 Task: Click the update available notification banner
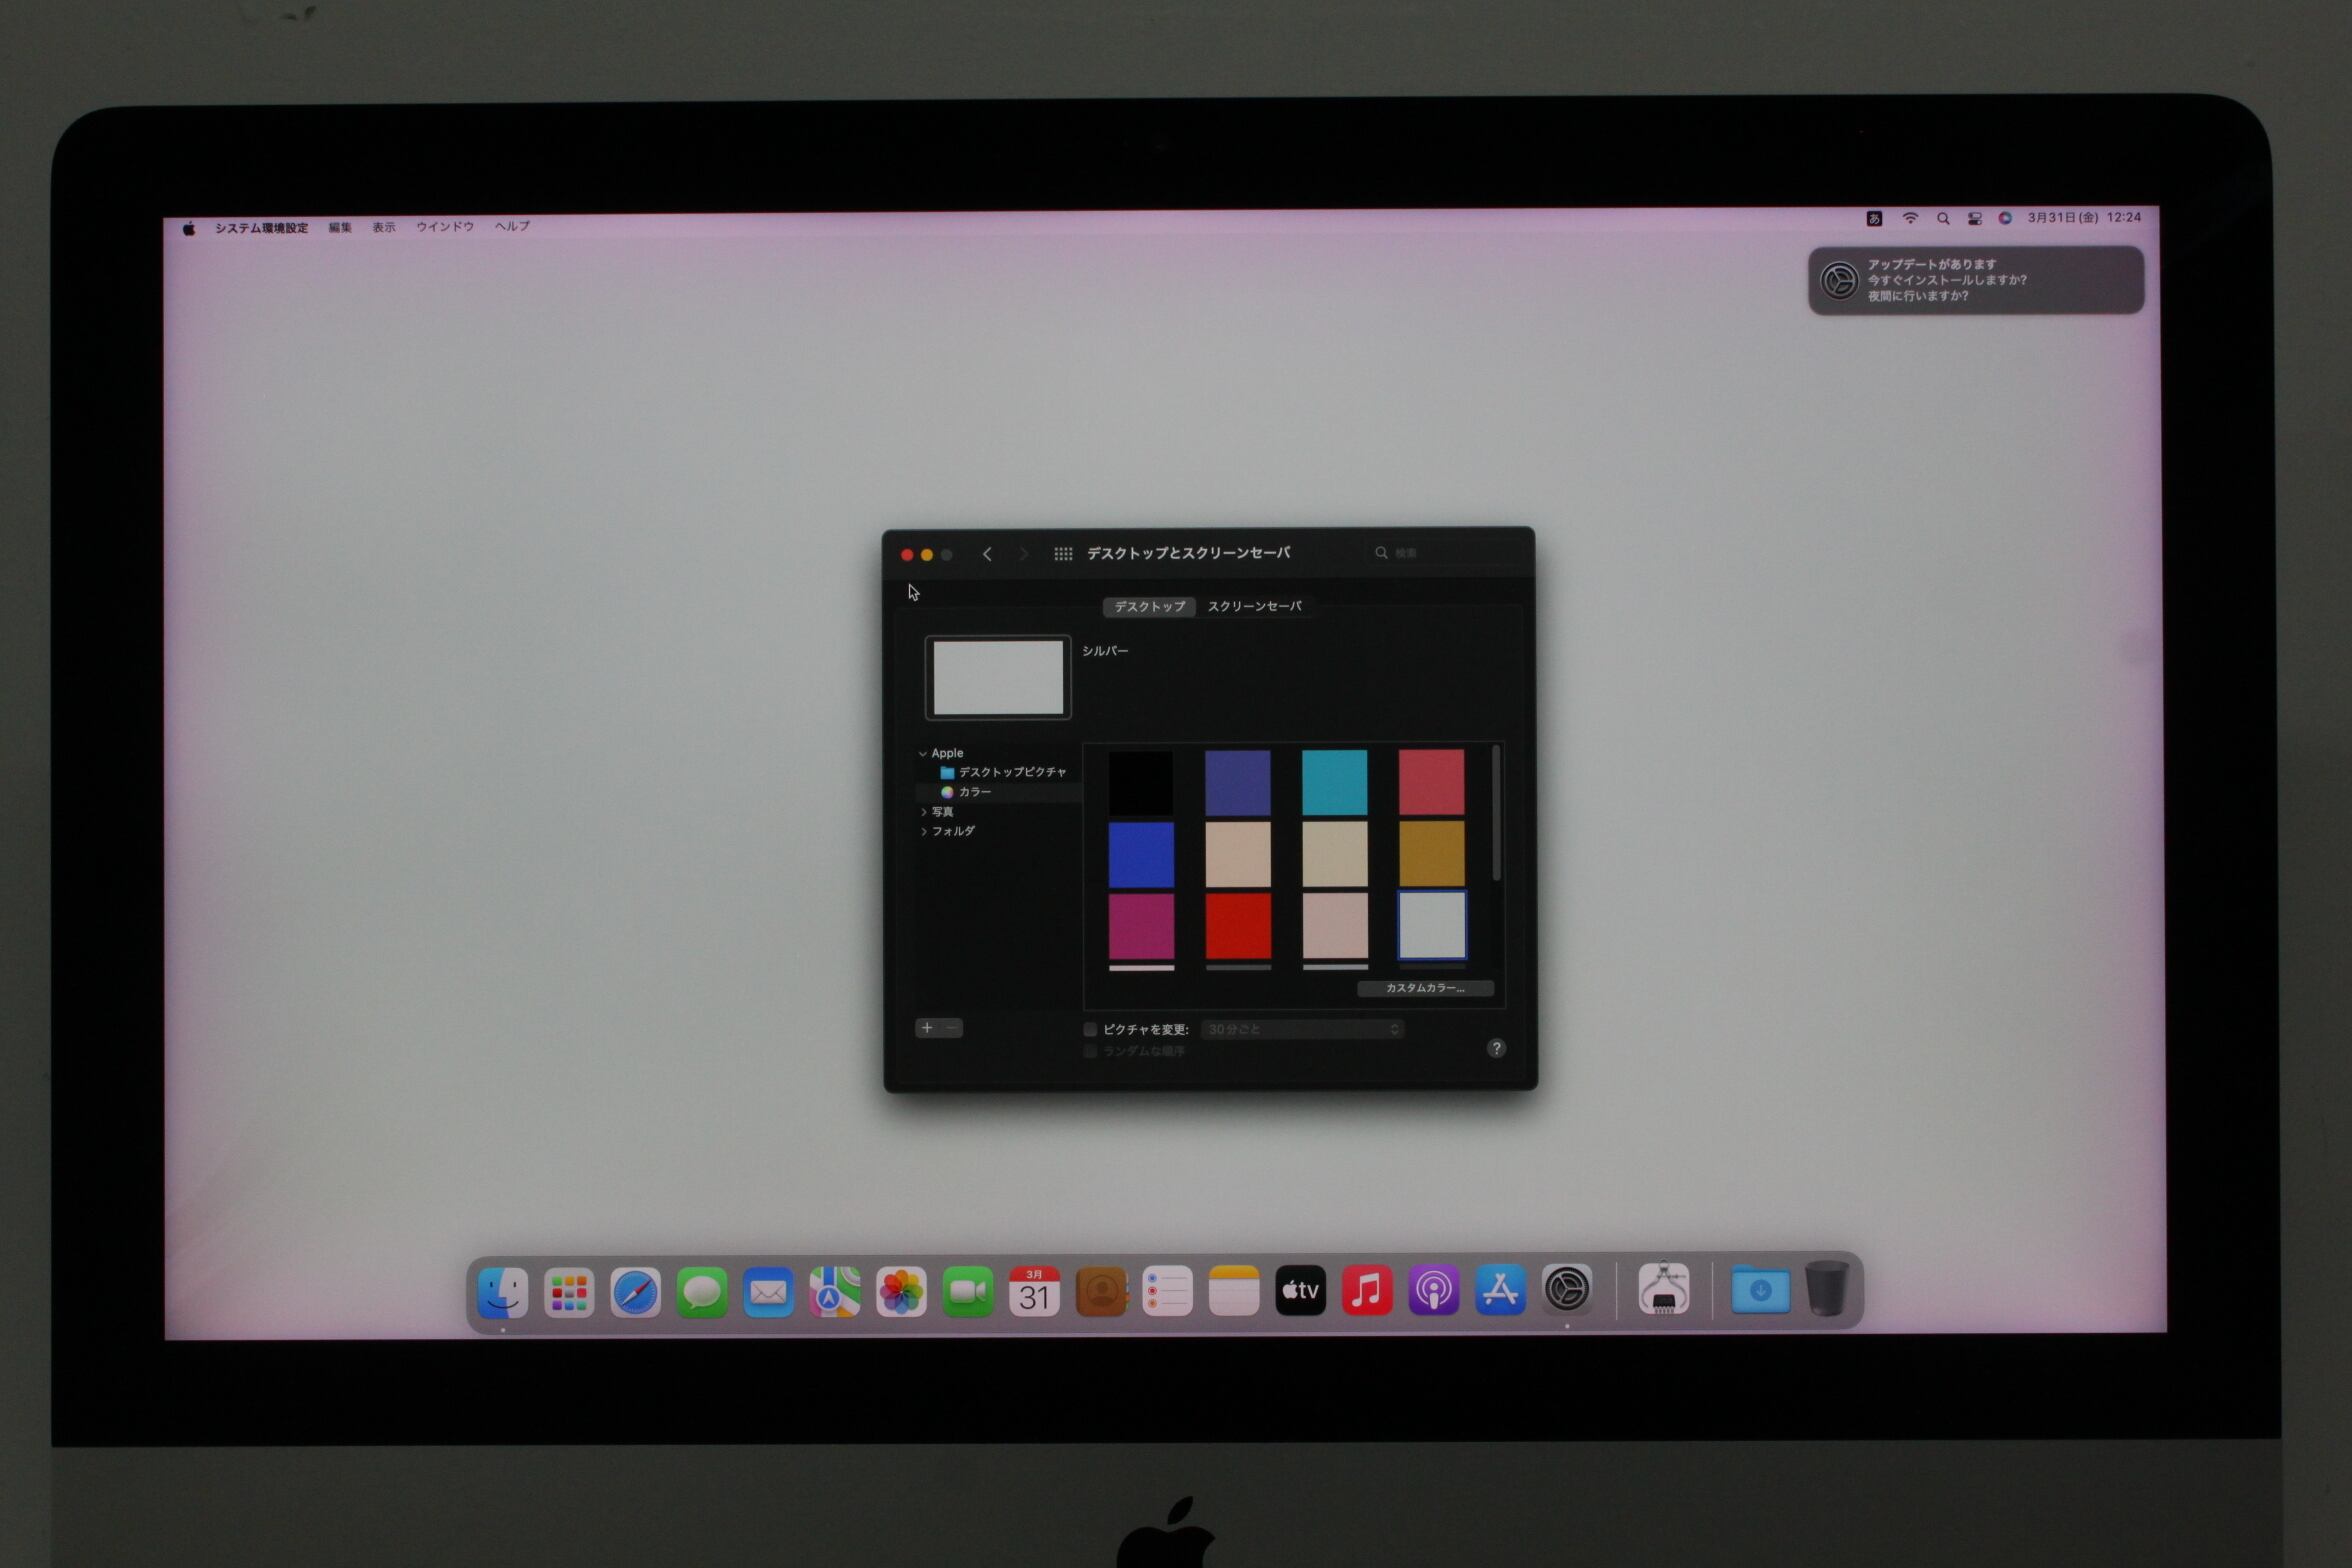pos(1974,280)
